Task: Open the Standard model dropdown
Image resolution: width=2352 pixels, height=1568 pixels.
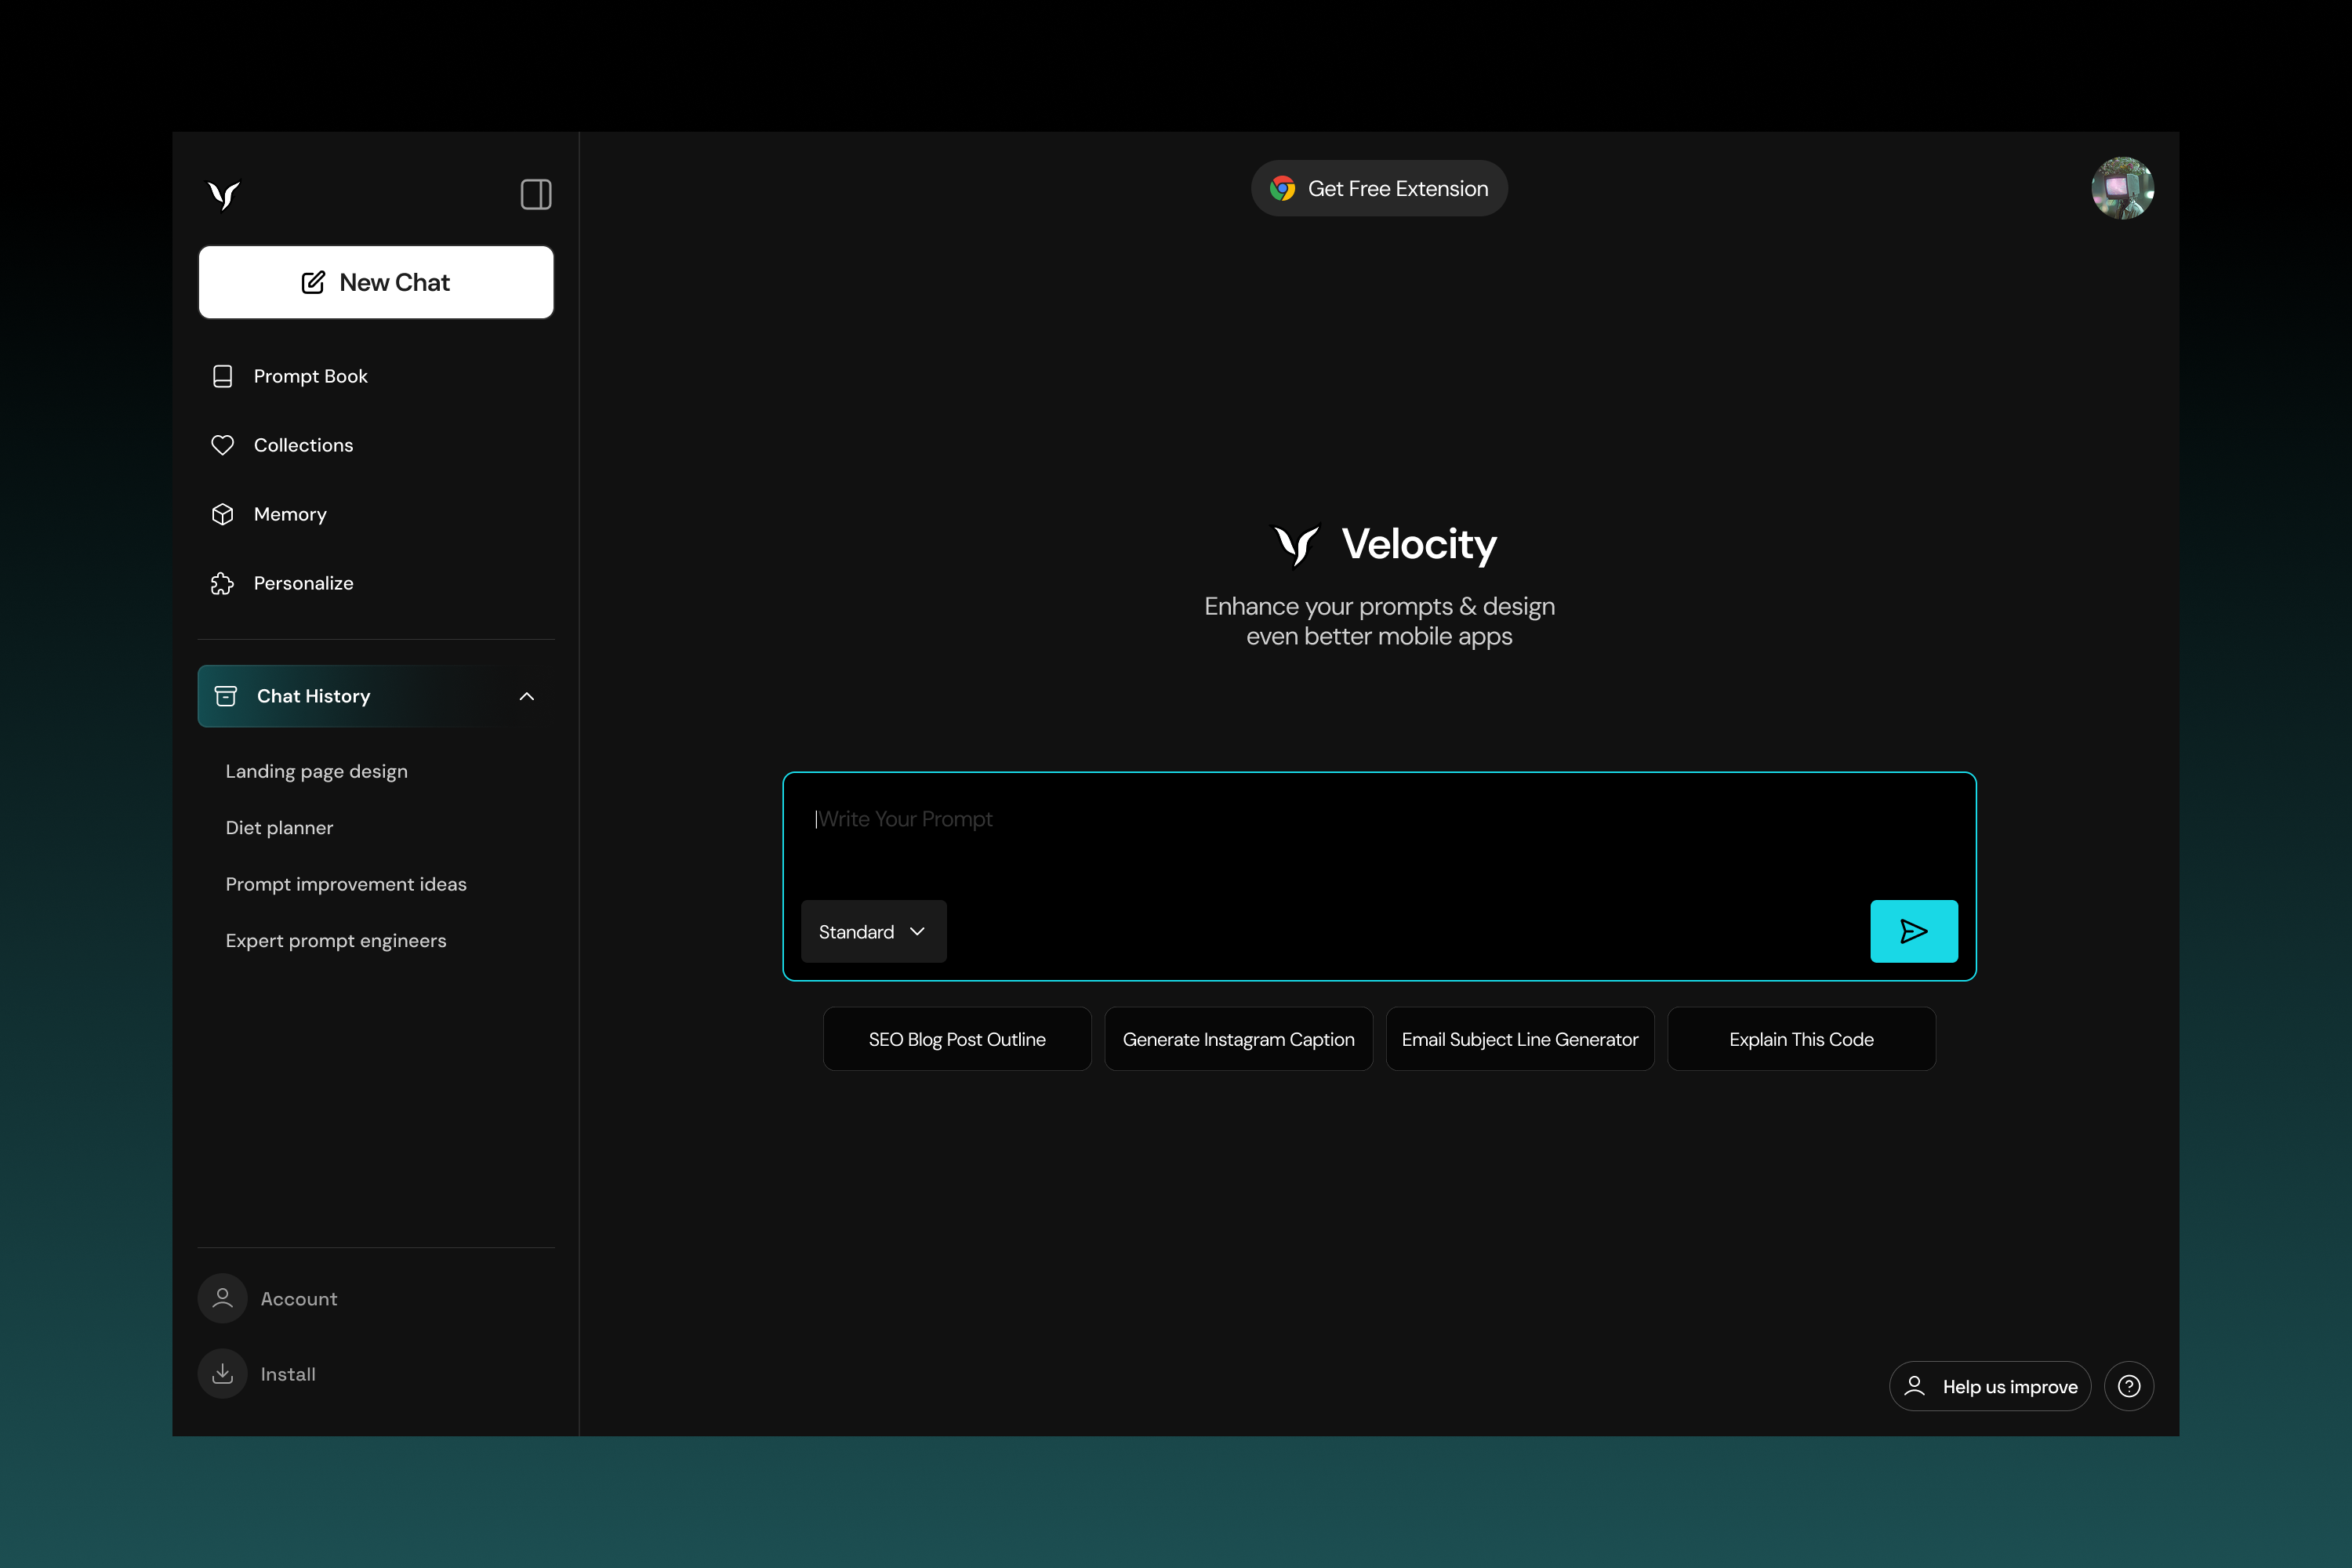Action: click(x=872, y=931)
